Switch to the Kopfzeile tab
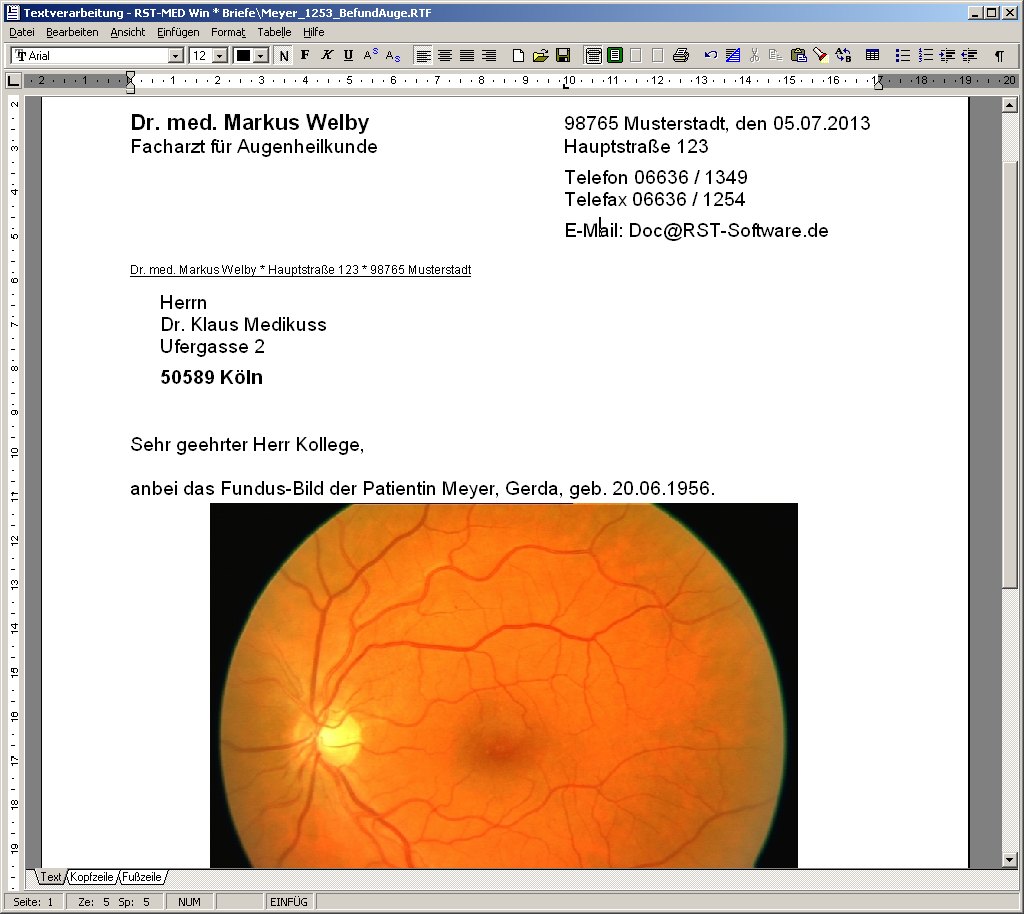 pos(91,877)
